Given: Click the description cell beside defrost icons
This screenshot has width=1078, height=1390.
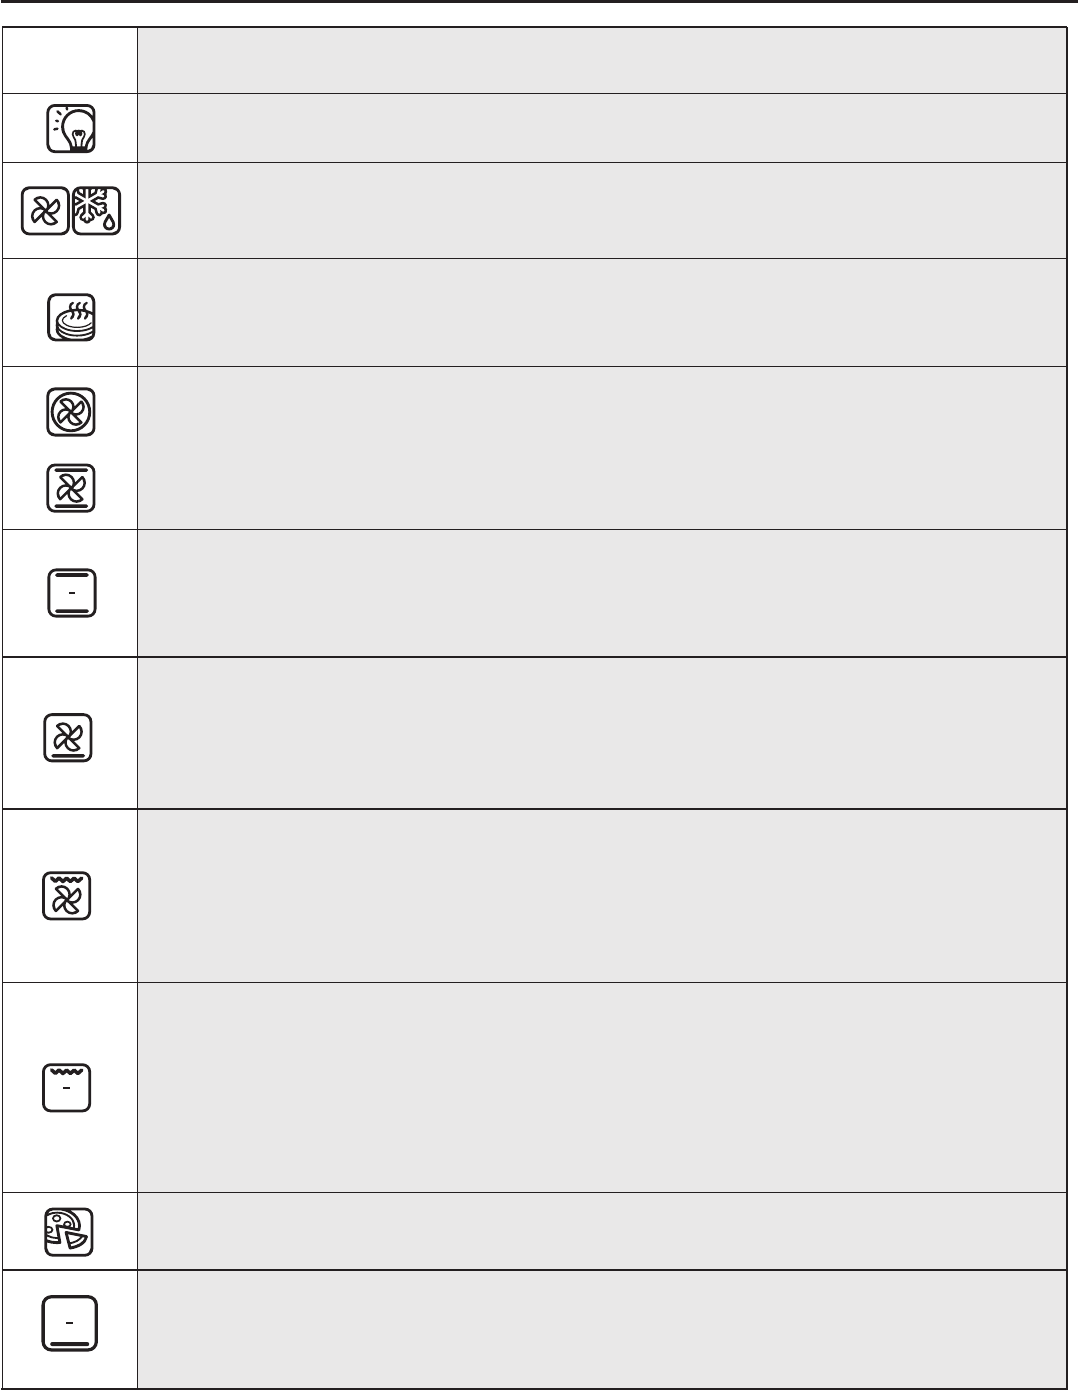Looking at the screenshot, I should (x=600, y=211).
